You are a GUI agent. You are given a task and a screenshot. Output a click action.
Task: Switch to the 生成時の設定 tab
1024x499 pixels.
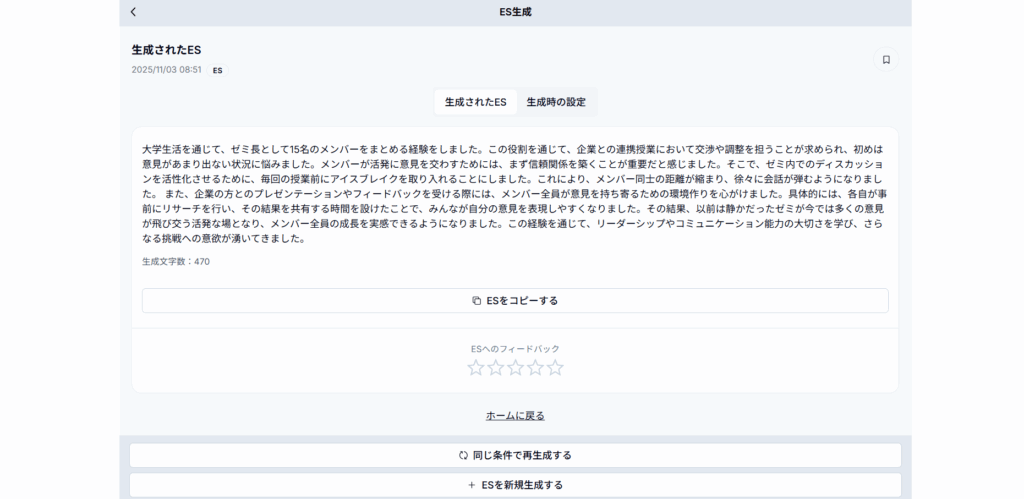tap(556, 102)
